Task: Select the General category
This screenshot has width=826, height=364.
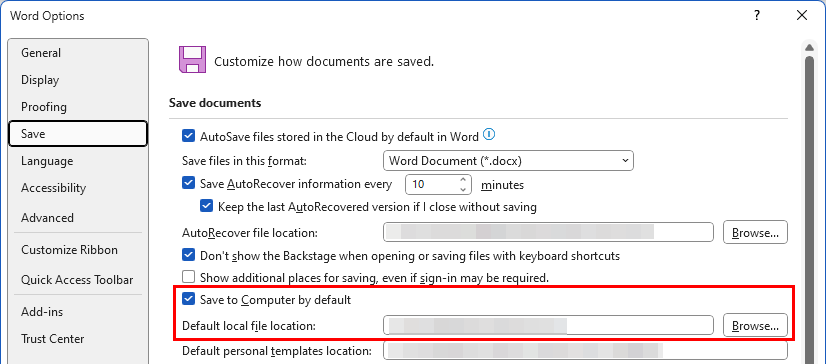Action: (78, 53)
